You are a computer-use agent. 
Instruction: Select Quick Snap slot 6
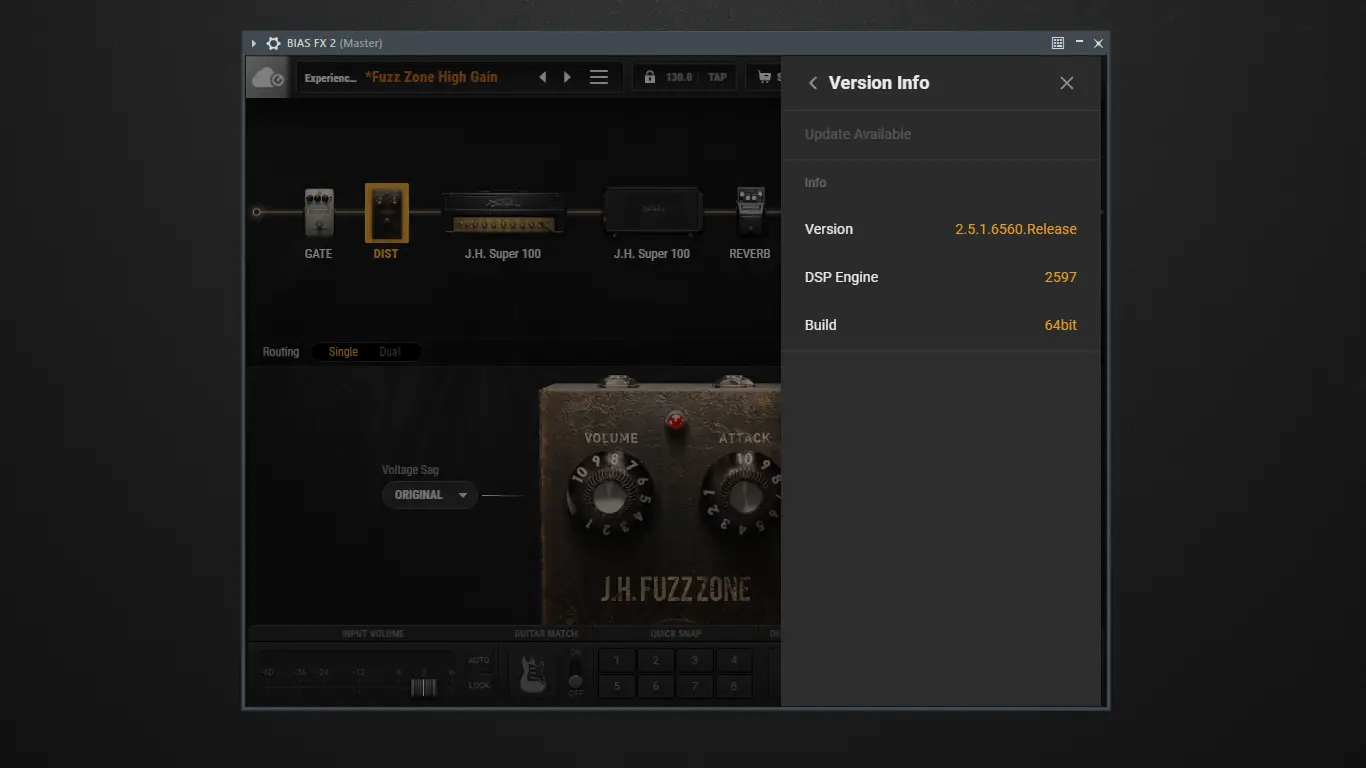(656, 686)
